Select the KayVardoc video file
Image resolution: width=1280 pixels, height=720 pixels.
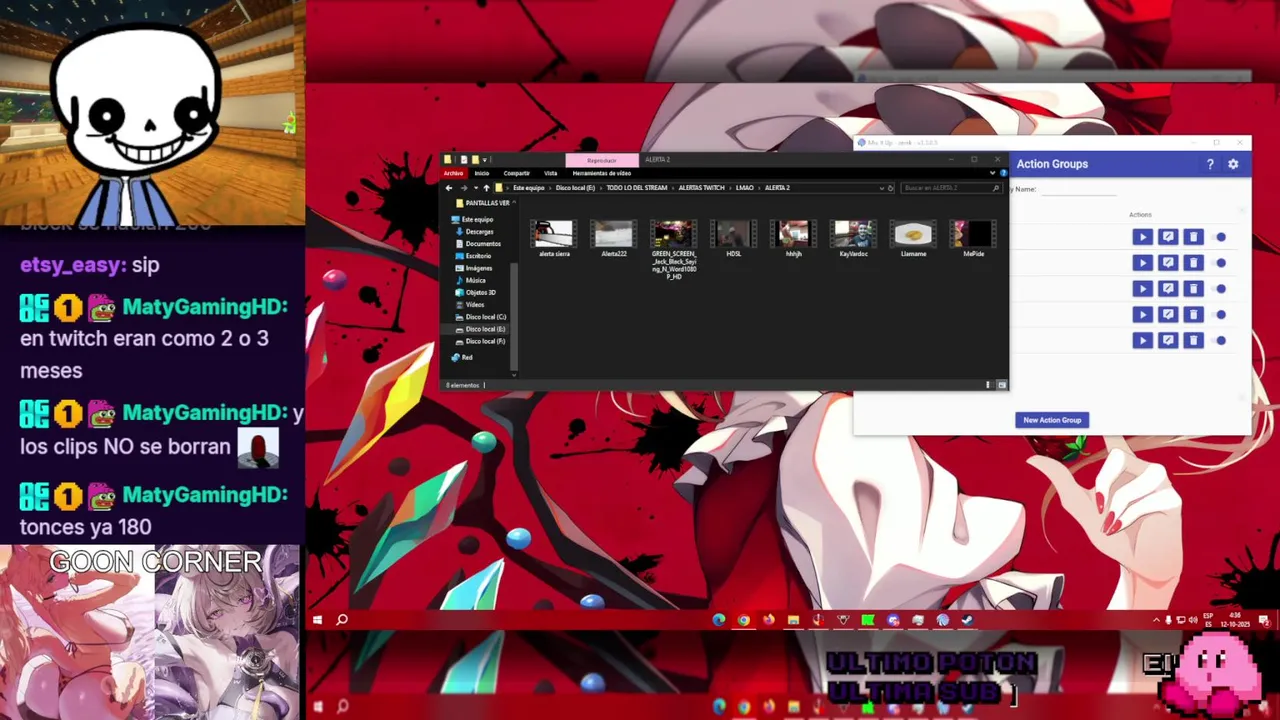853,239
